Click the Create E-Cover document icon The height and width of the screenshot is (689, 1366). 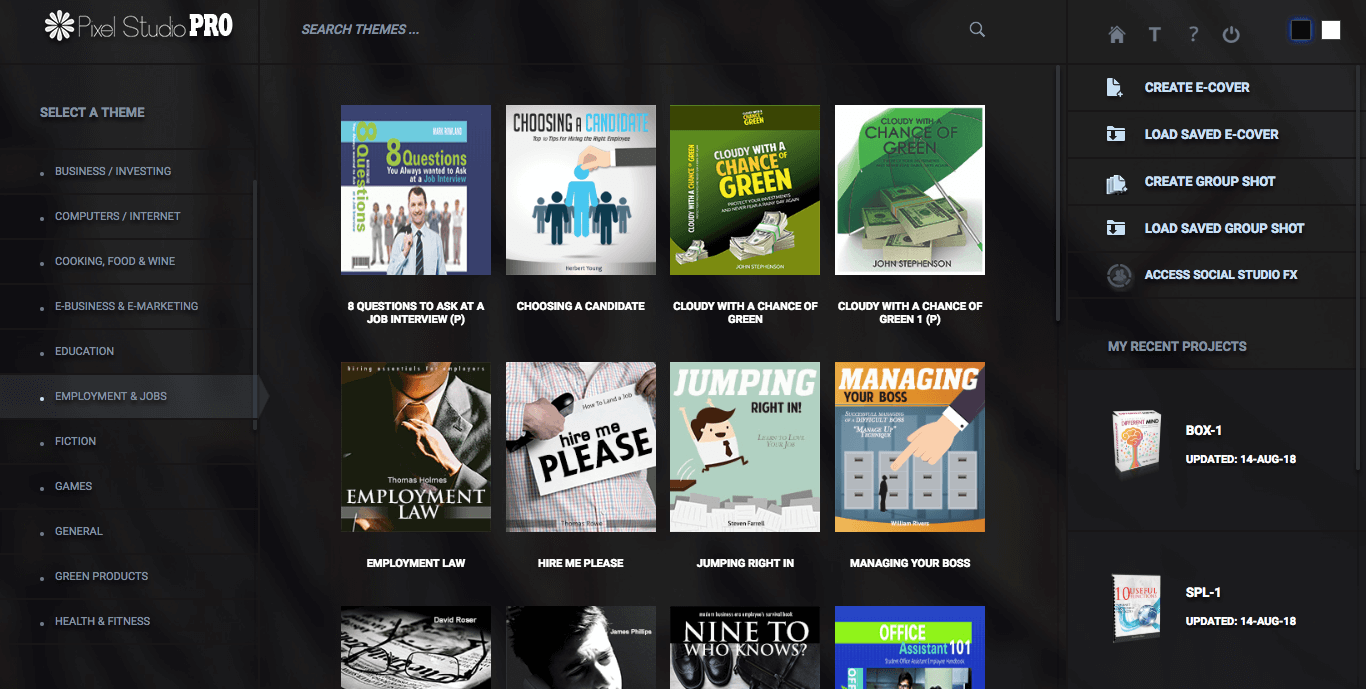[1115, 88]
